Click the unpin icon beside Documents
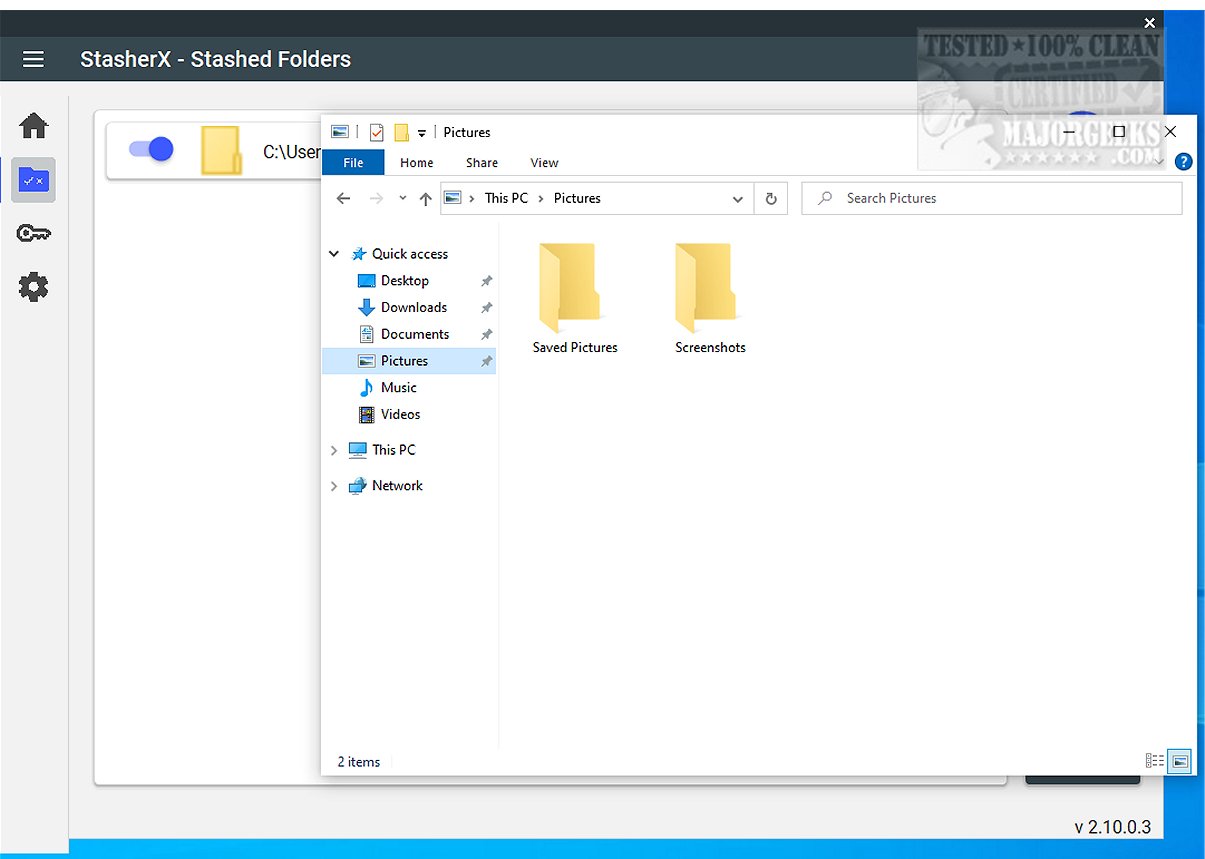Screen dimensions: 1205x859 487,335
